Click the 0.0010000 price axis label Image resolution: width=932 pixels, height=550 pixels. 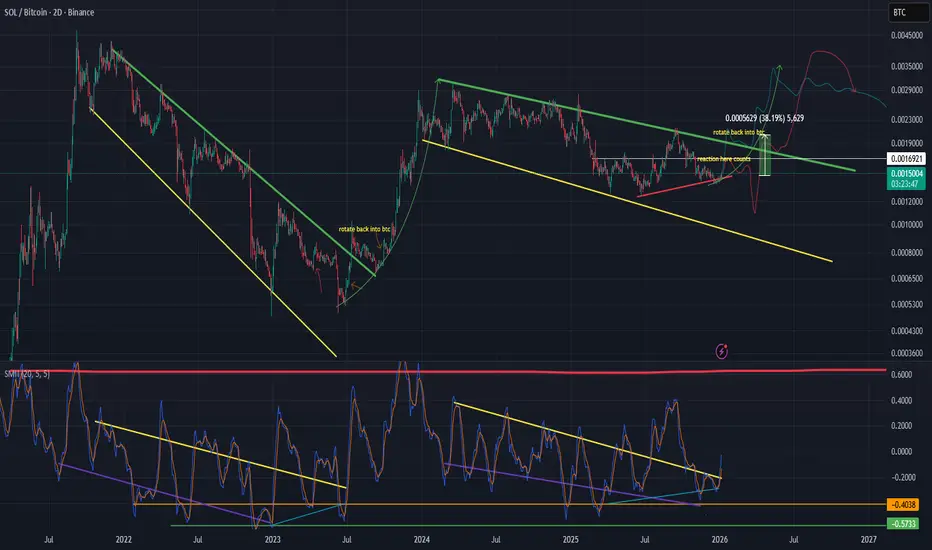[x=907, y=225]
